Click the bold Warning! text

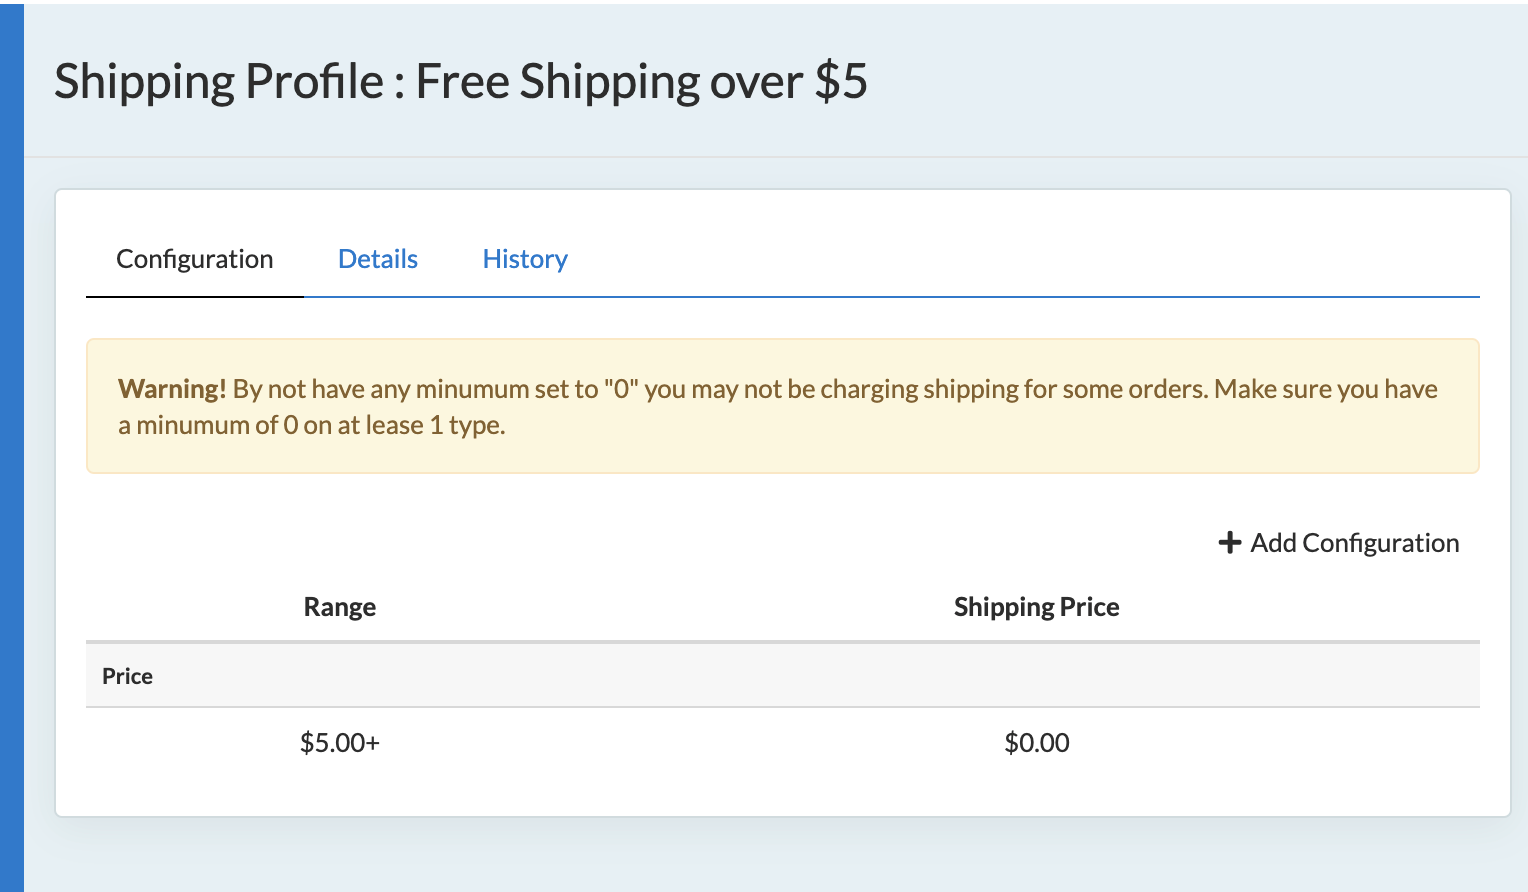pos(172,389)
